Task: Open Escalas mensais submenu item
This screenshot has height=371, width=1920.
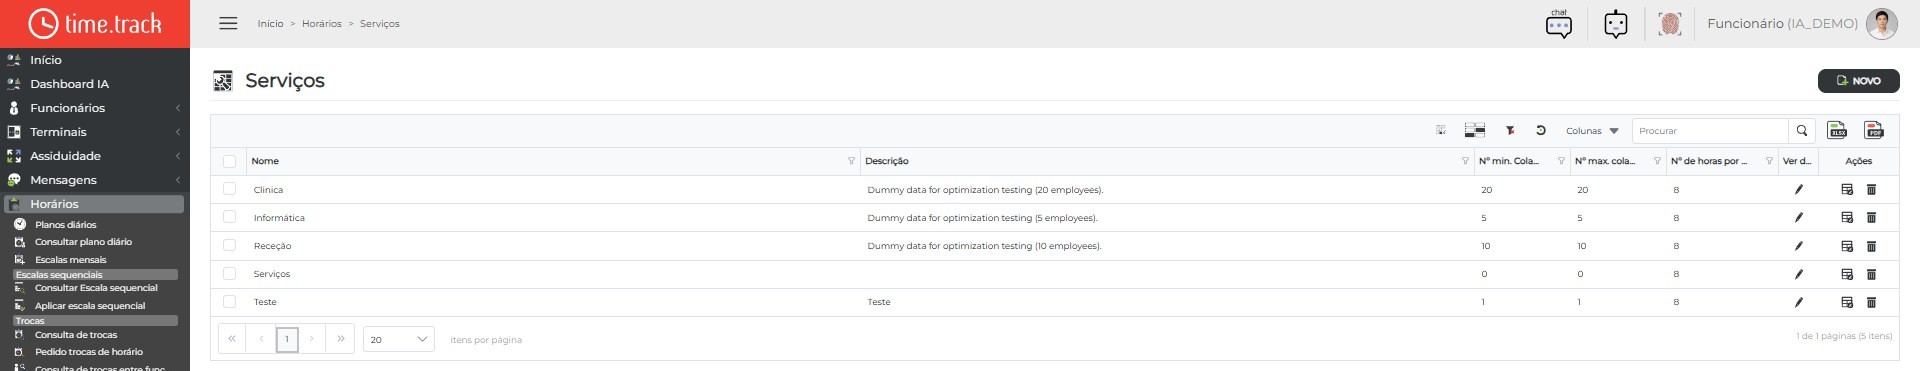Action: coord(70,260)
